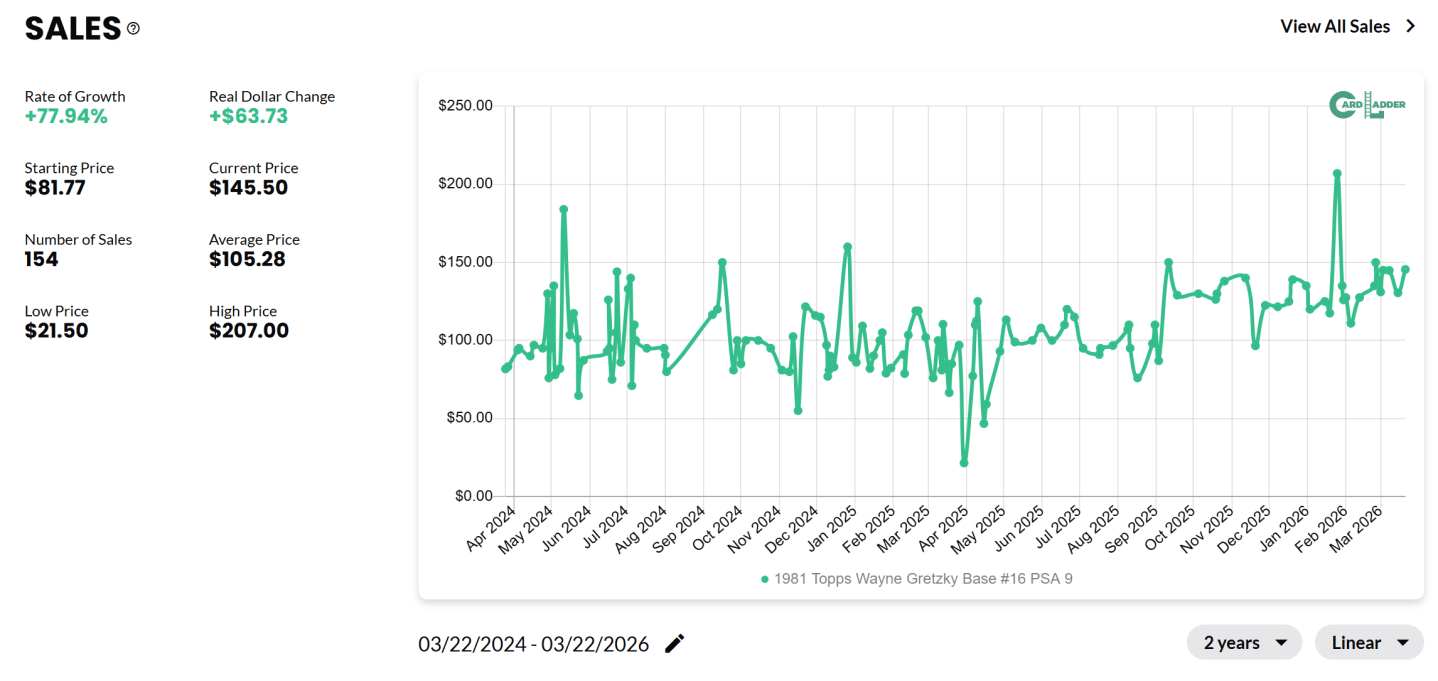Image resolution: width=1438 pixels, height=681 pixels.
Task: Toggle the chart scale using the Linear control
Action: coord(1368,642)
